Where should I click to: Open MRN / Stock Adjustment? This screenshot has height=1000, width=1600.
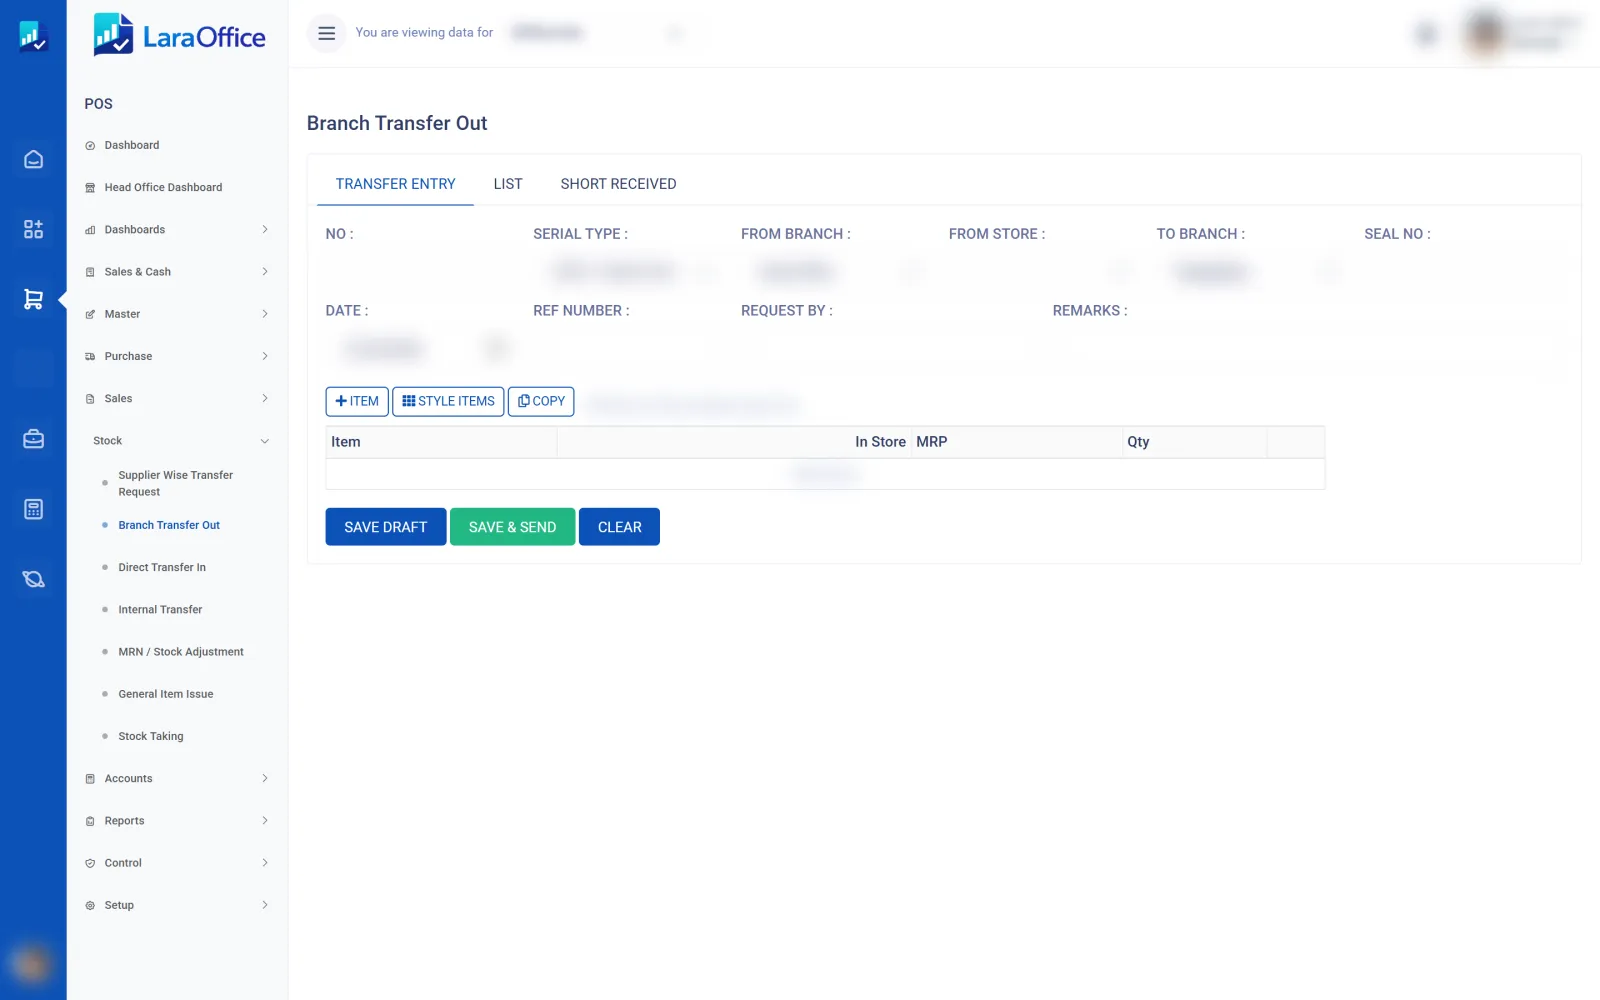(181, 651)
